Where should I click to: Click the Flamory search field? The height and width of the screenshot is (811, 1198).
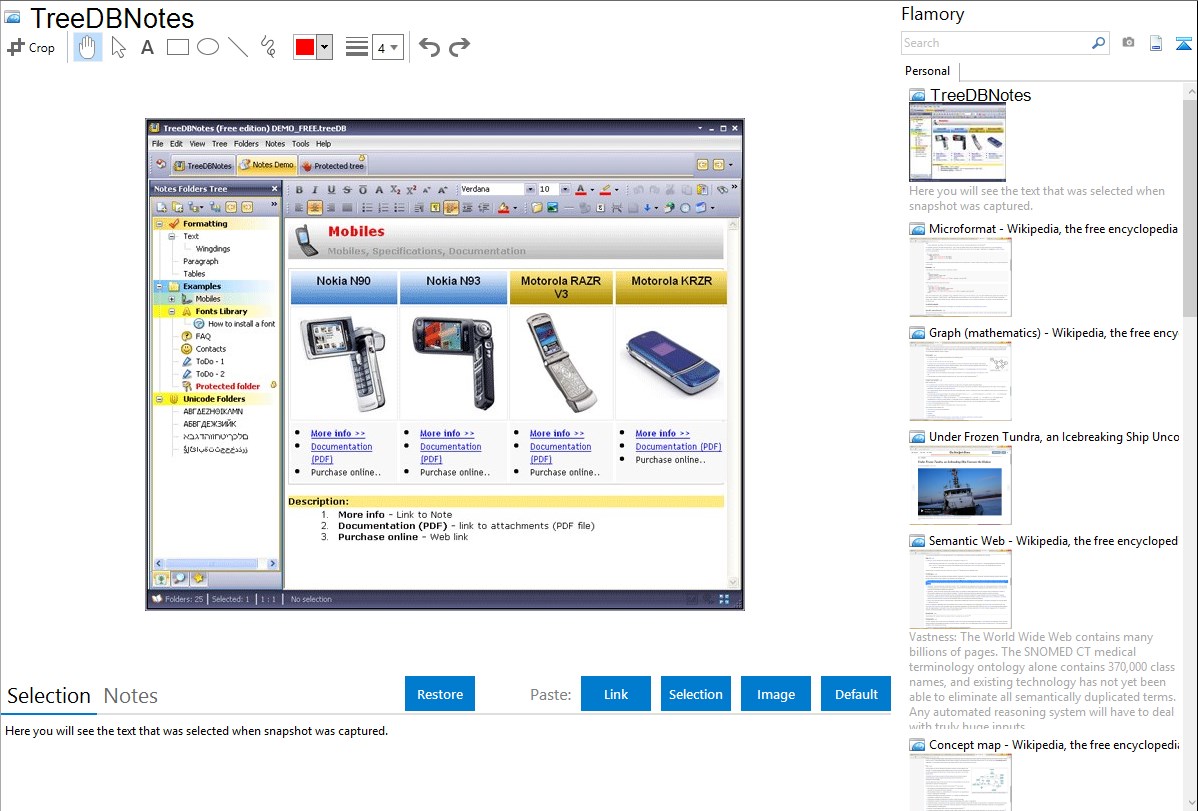coord(995,43)
